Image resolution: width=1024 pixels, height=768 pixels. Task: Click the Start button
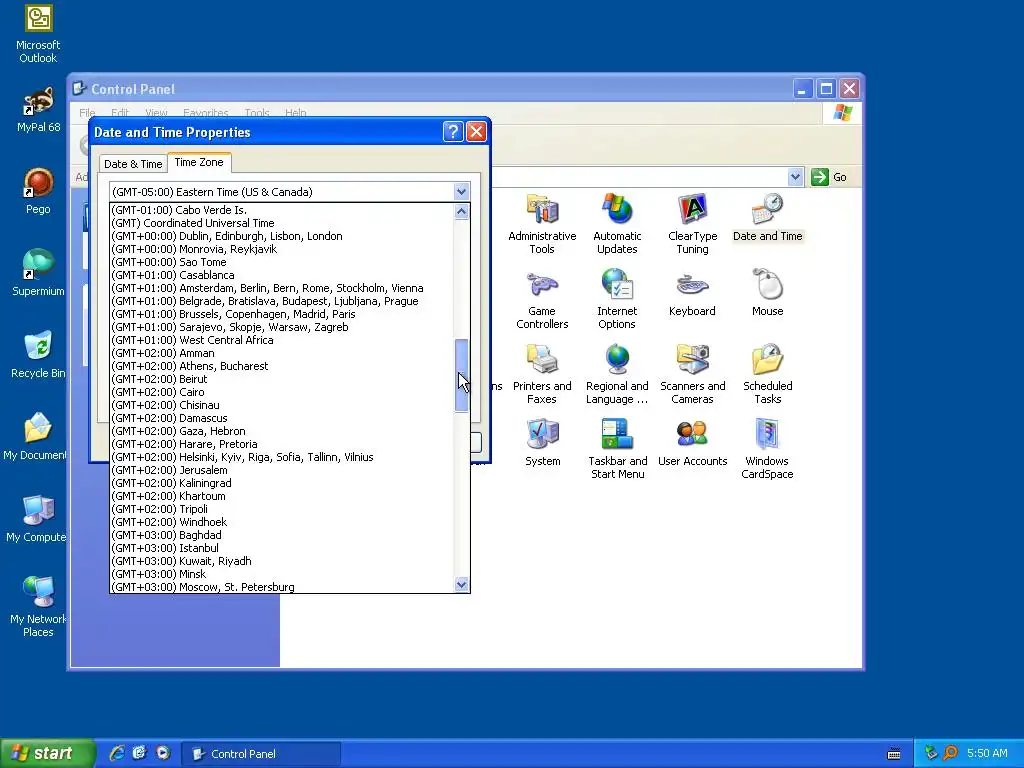pyautogui.click(x=47, y=753)
